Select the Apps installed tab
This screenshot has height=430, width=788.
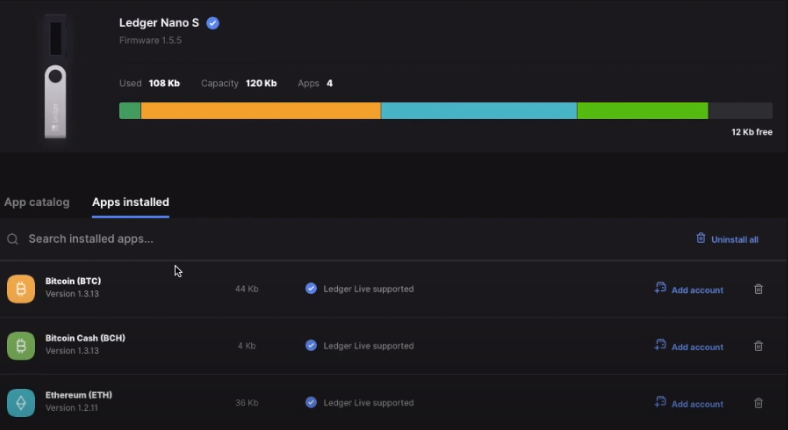pyautogui.click(x=130, y=202)
